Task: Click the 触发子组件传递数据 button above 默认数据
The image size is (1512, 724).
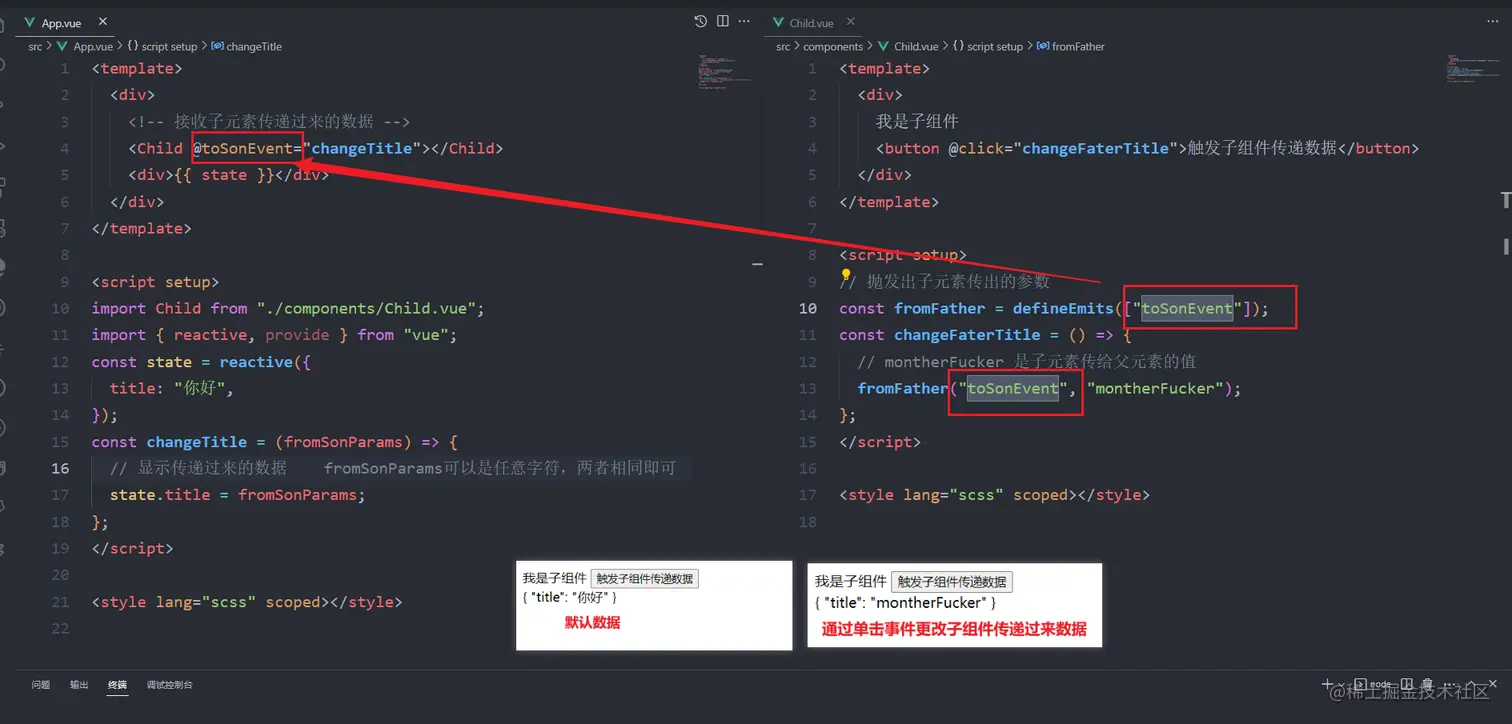Action: coord(645,578)
